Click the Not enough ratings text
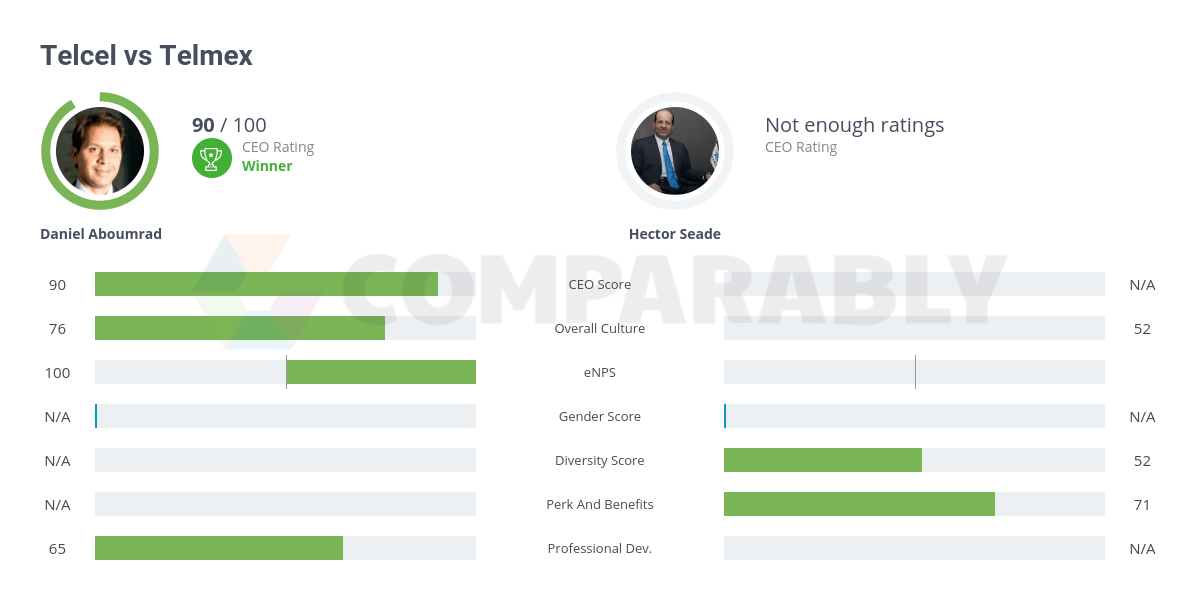This screenshot has width=1200, height=600. (854, 125)
